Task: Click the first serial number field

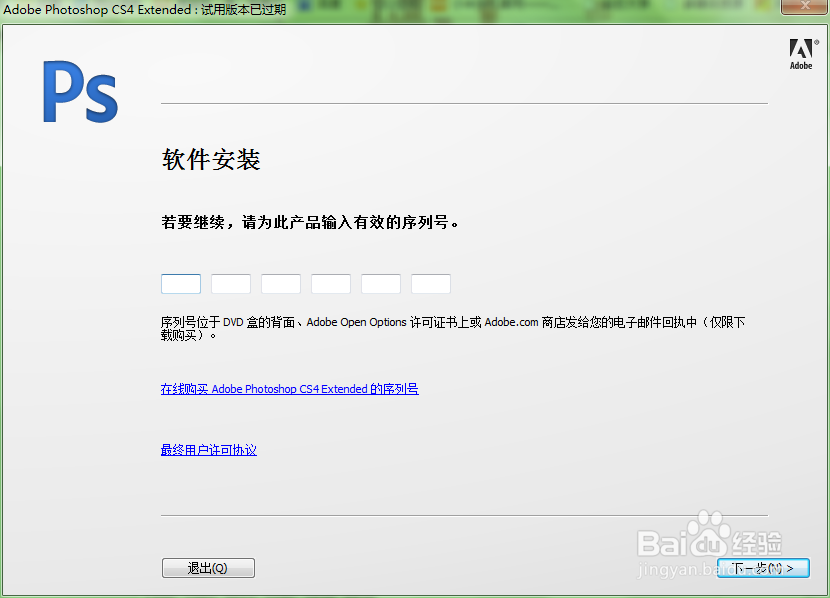Action: pos(181,284)
